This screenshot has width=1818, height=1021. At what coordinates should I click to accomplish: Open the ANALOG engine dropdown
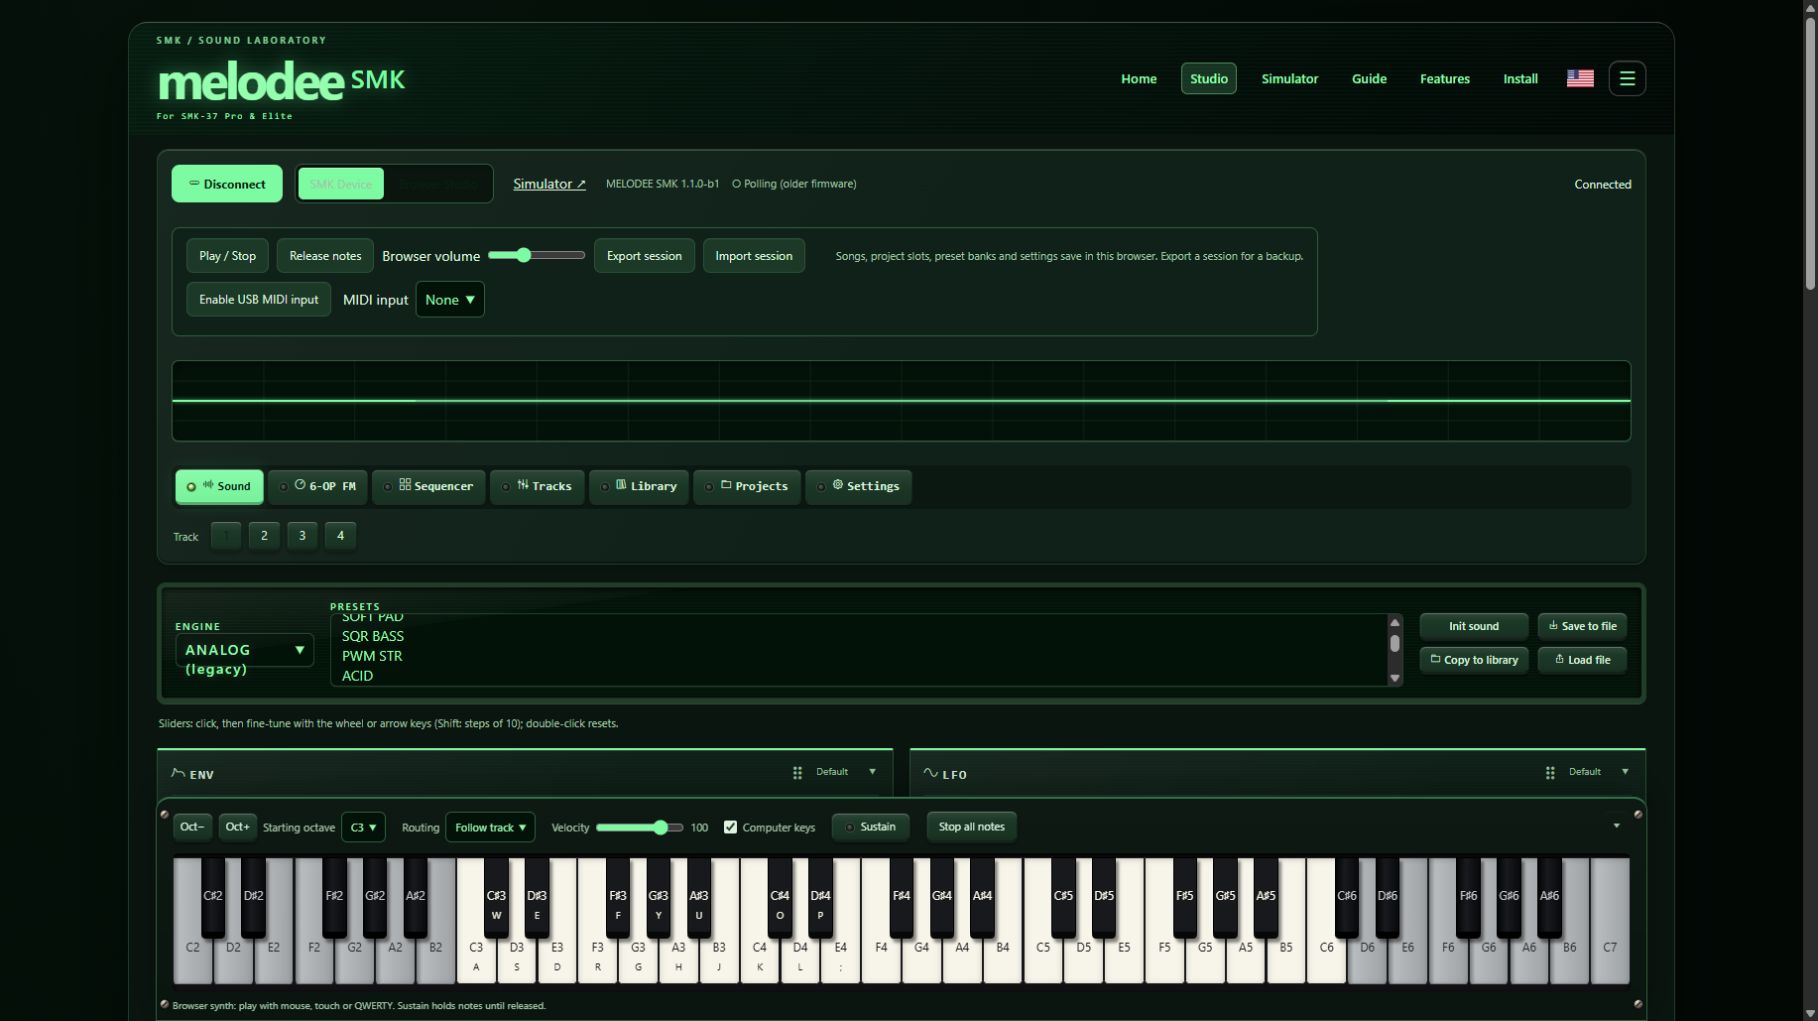point(245,651)
